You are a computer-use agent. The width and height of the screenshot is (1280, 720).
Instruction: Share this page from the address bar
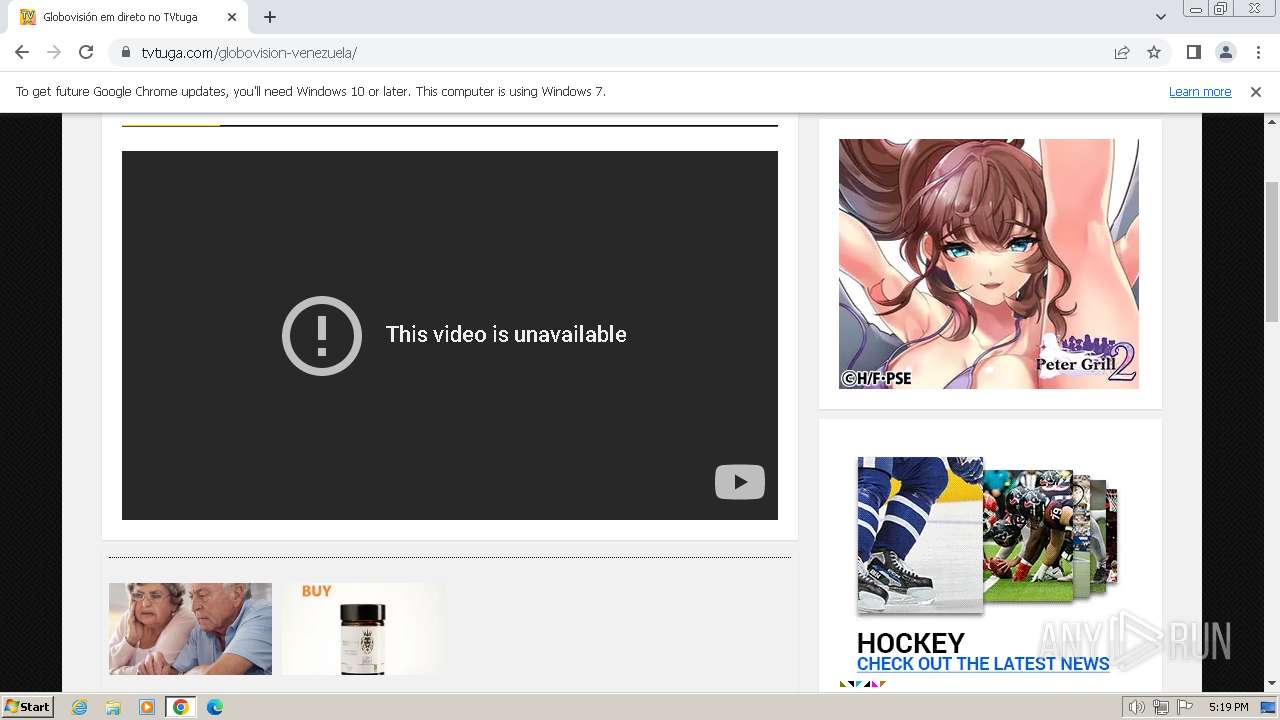click(1122, 53)
